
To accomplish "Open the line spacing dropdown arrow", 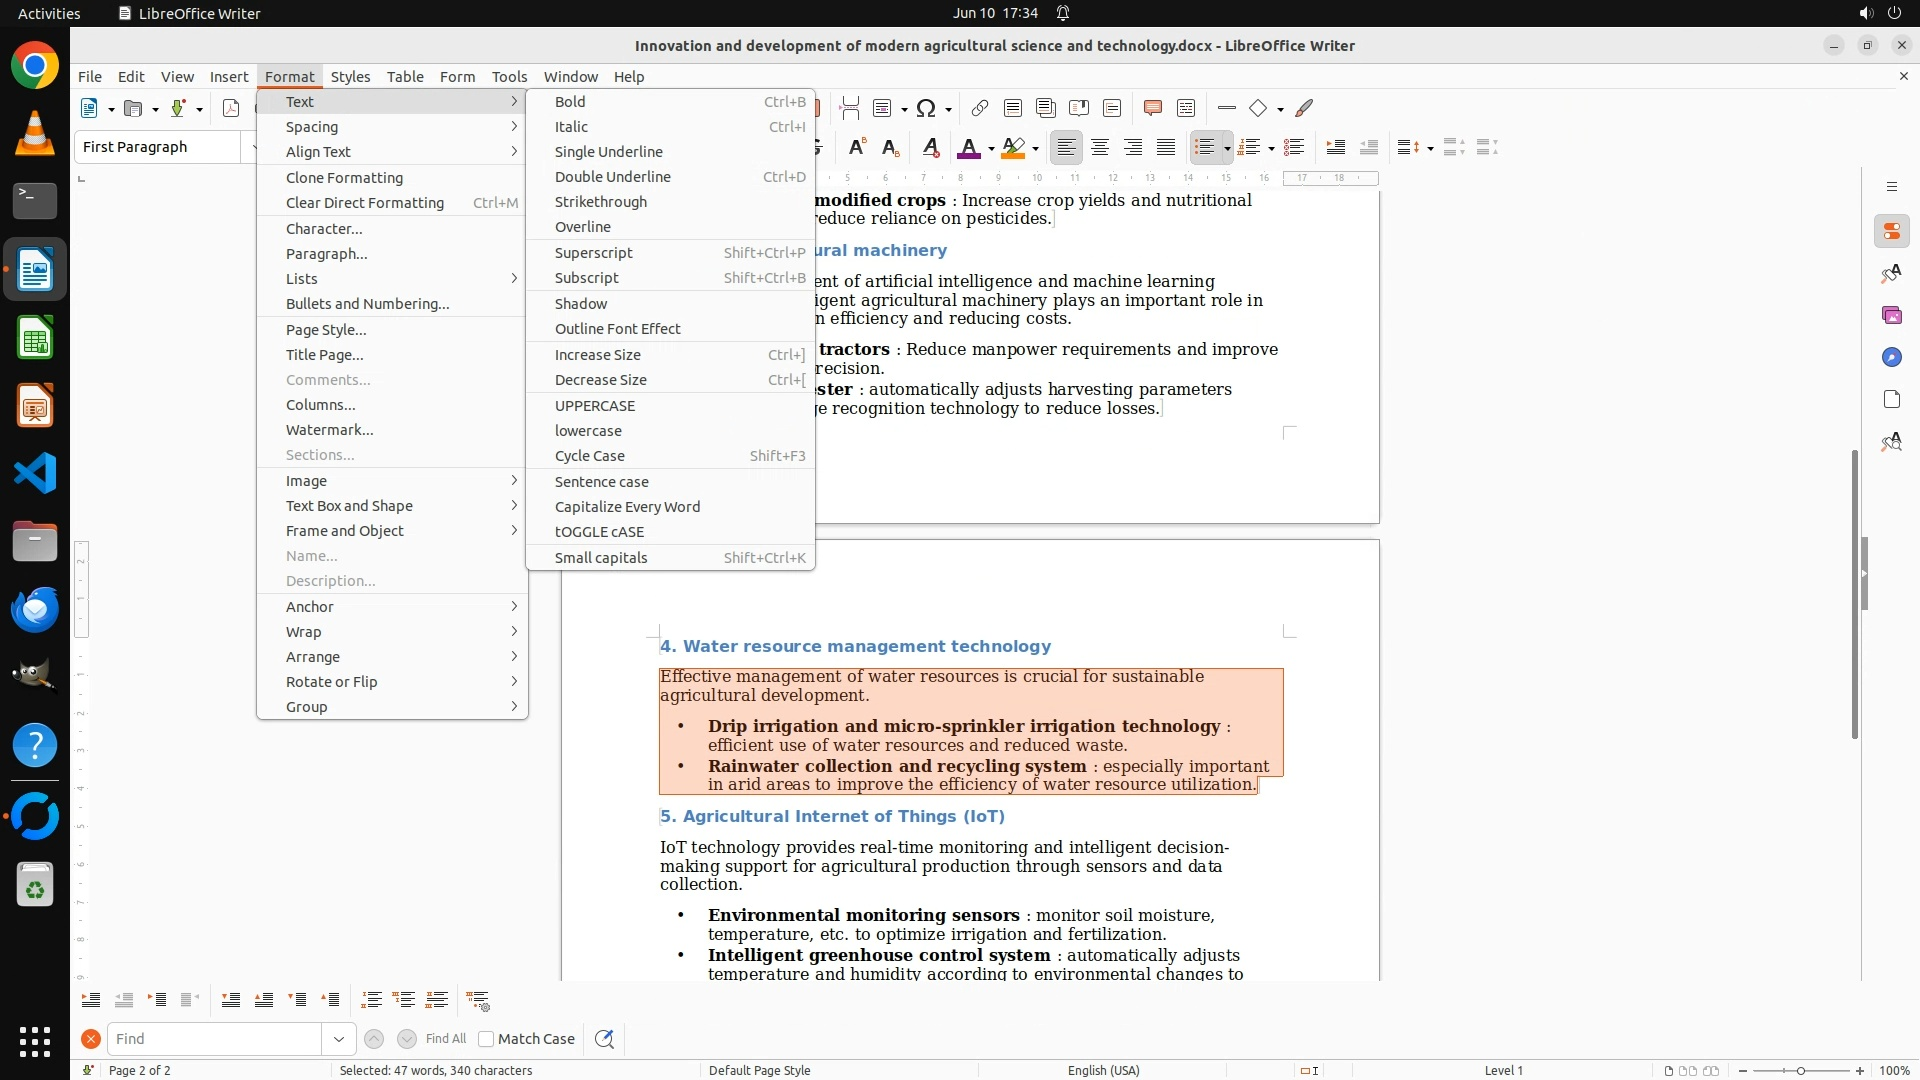I will pyautogui.click(x=1430, y=149).
